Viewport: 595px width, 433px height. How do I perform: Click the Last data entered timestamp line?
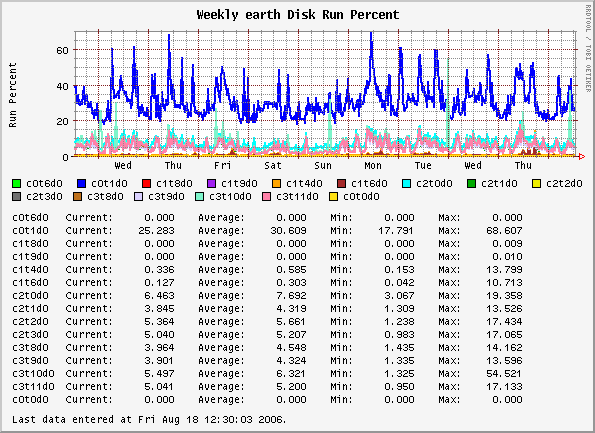149,420
